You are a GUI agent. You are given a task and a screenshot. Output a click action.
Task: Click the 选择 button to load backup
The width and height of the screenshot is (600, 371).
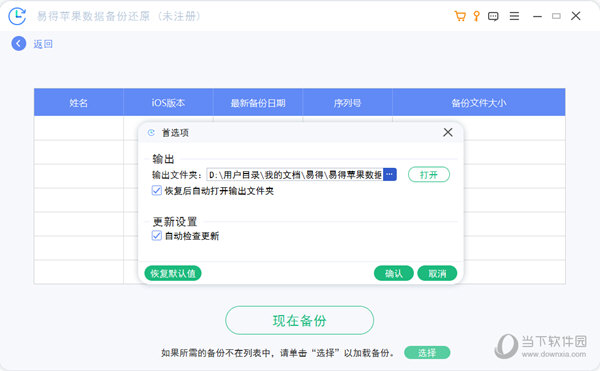[427, 352]
